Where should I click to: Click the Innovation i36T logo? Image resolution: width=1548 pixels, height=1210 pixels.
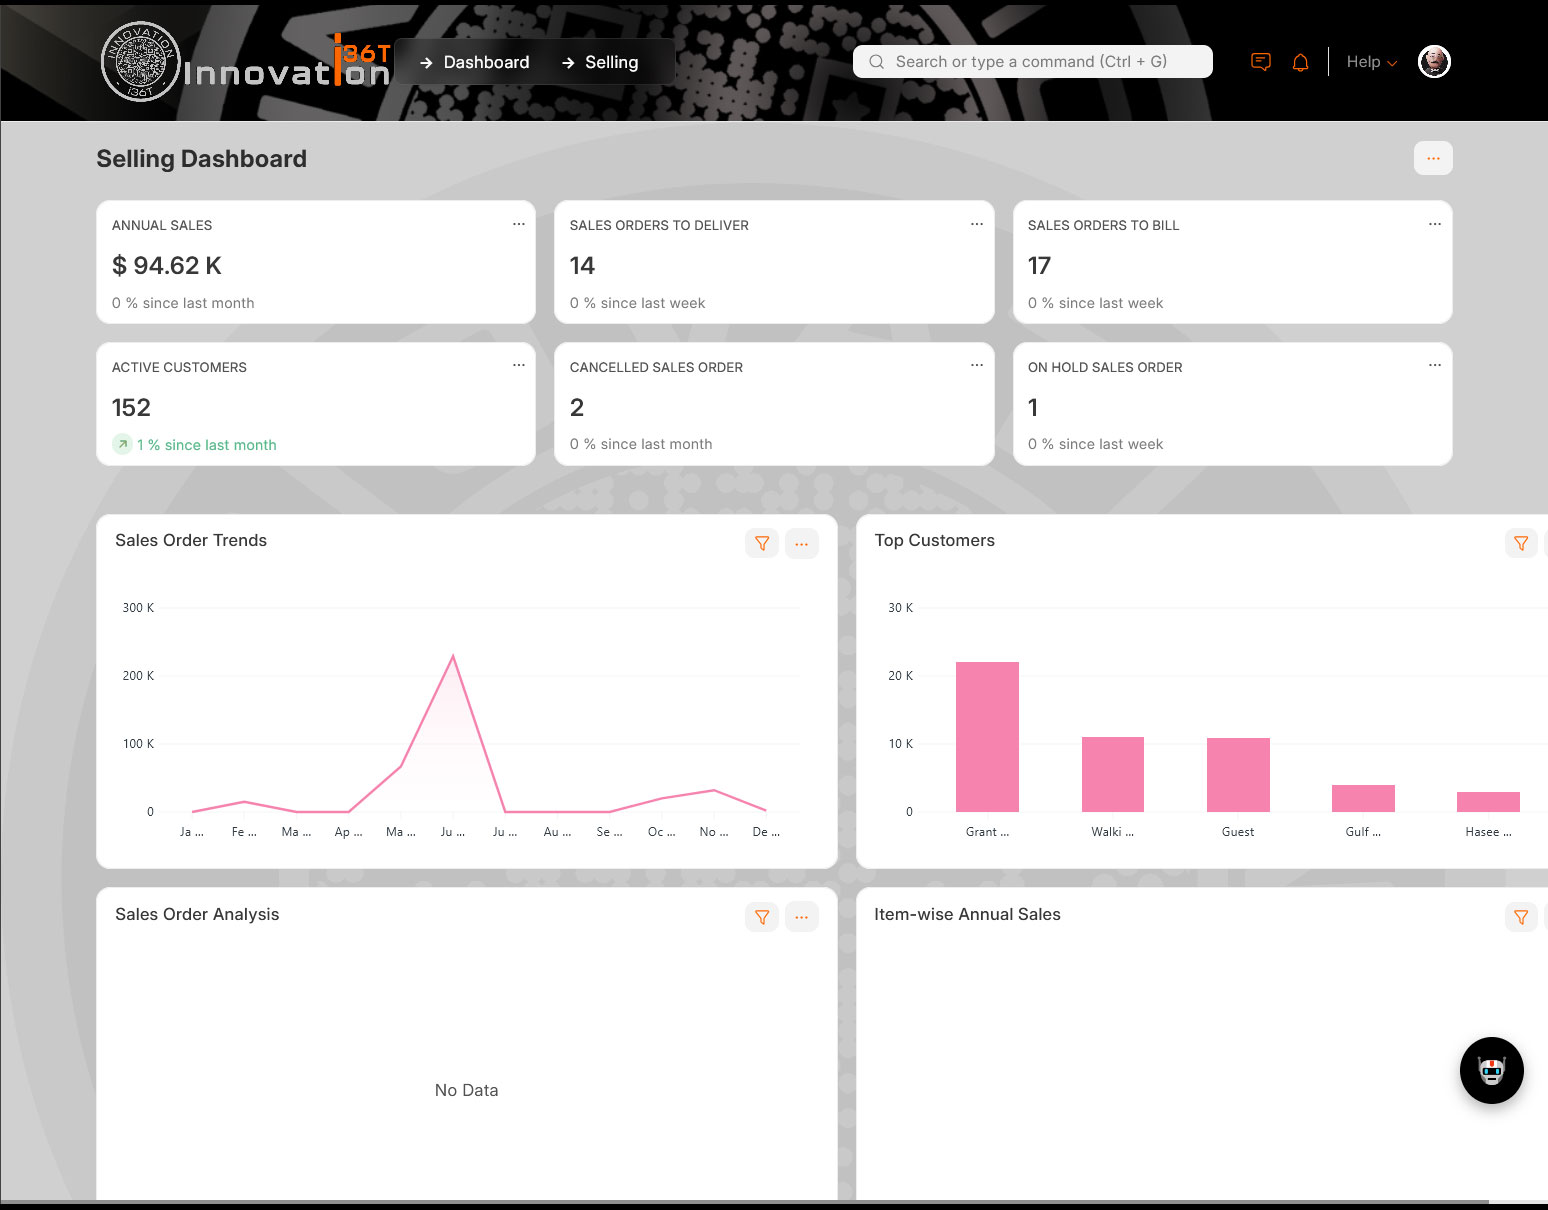(x=245, y=62)
